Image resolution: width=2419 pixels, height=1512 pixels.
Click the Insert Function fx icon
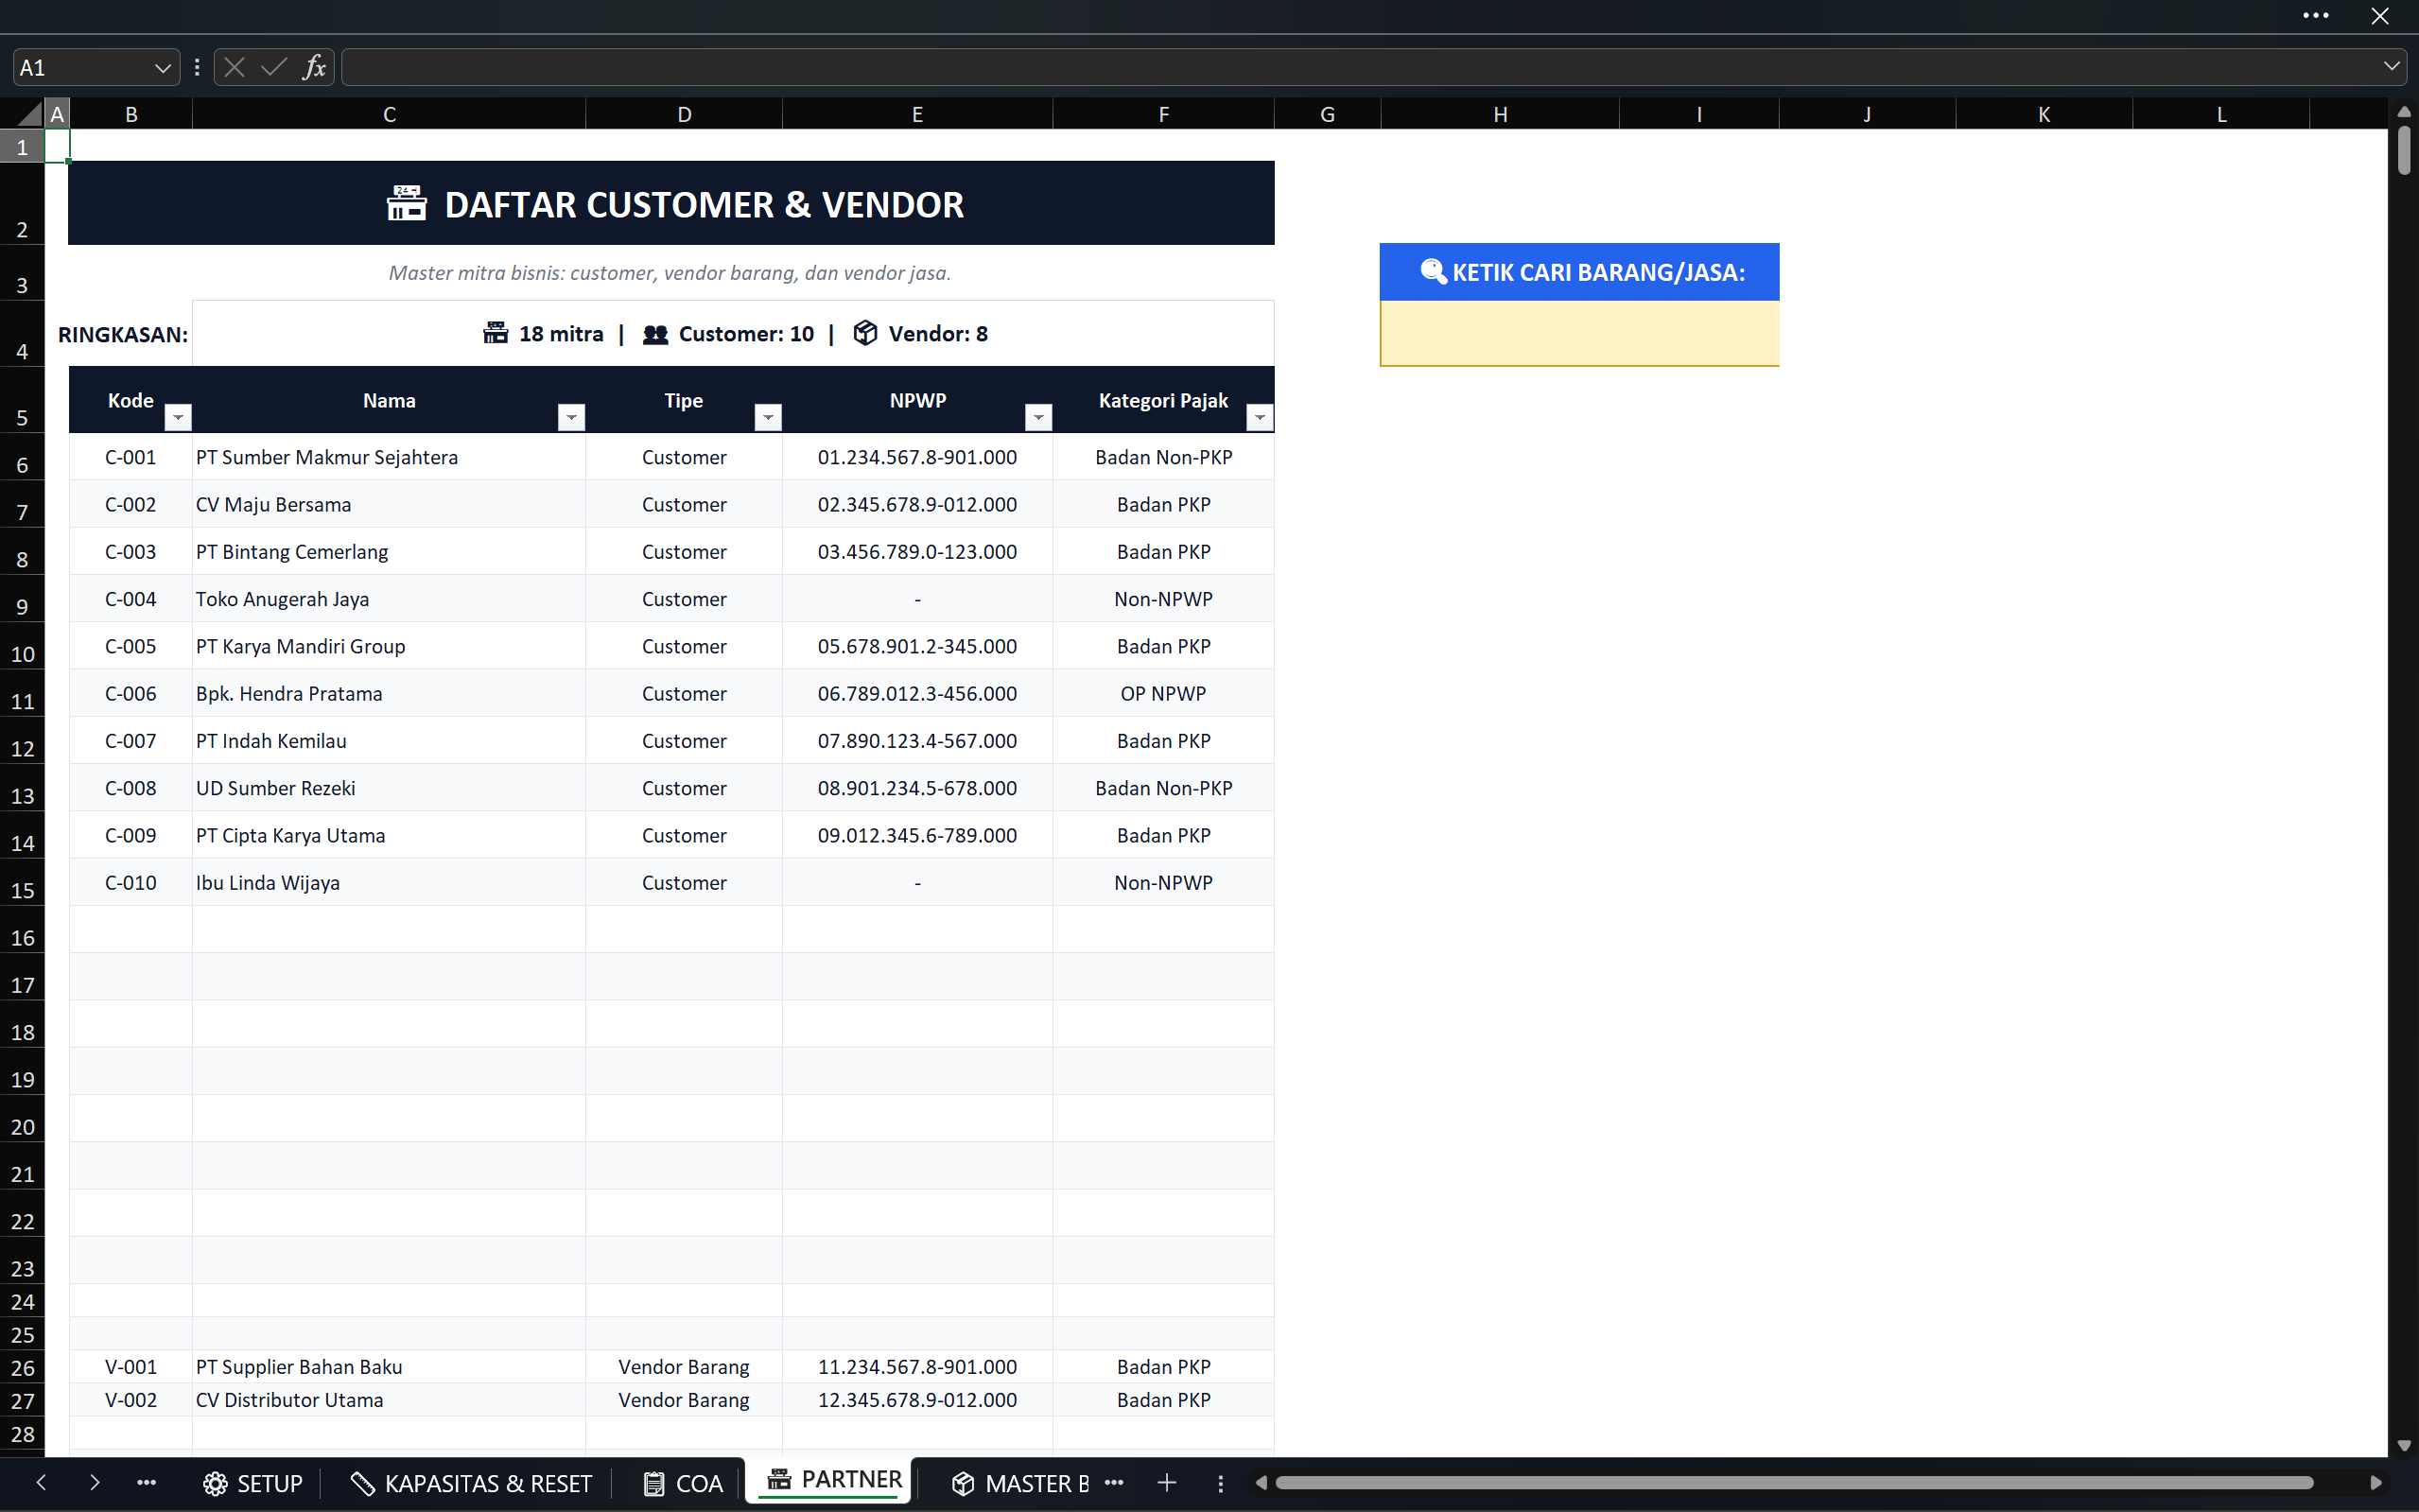tap(314, 67)
